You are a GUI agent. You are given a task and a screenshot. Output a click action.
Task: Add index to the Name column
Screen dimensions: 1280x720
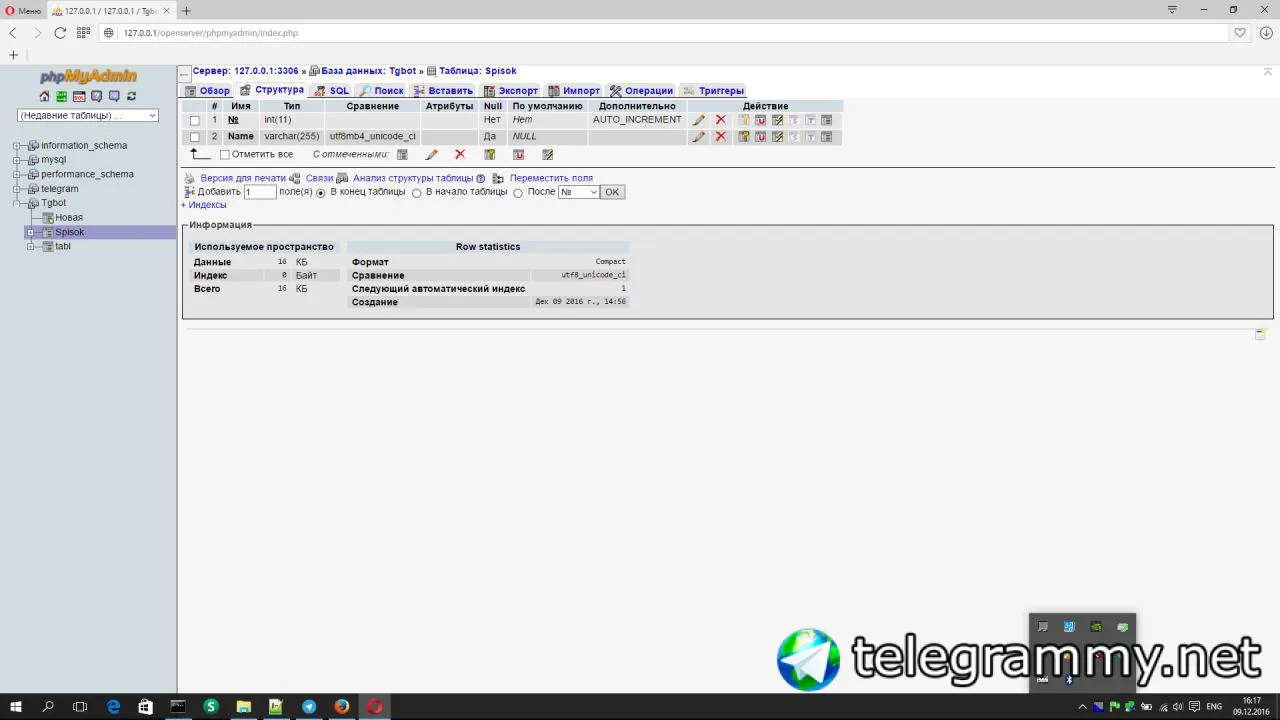[x=777, y=137]
